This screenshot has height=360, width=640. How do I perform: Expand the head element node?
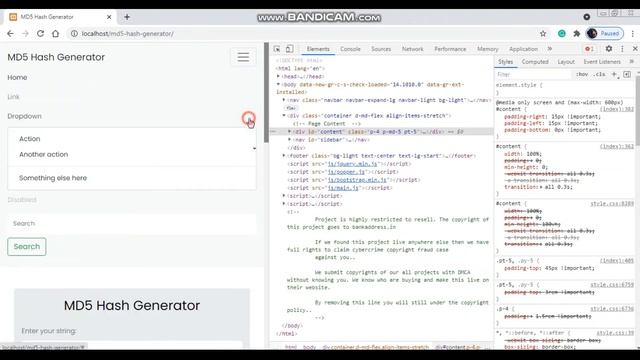point(278,76)
